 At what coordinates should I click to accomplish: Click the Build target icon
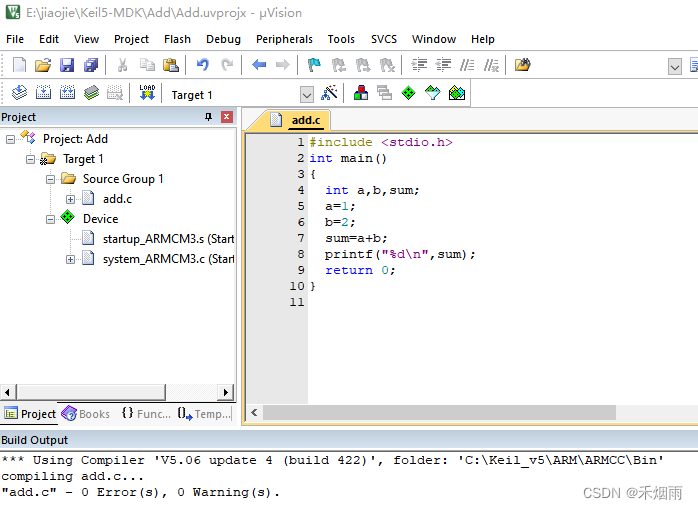(43, 94)
